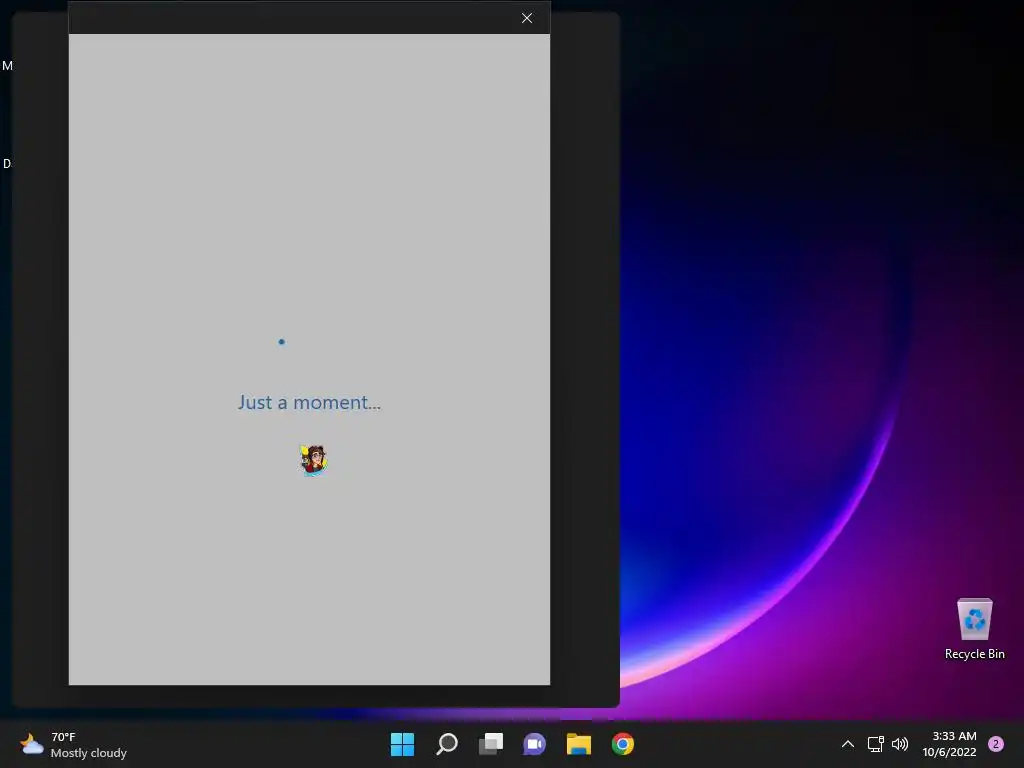
Task: Open Task View from taskbar
Action: (490, 744)
